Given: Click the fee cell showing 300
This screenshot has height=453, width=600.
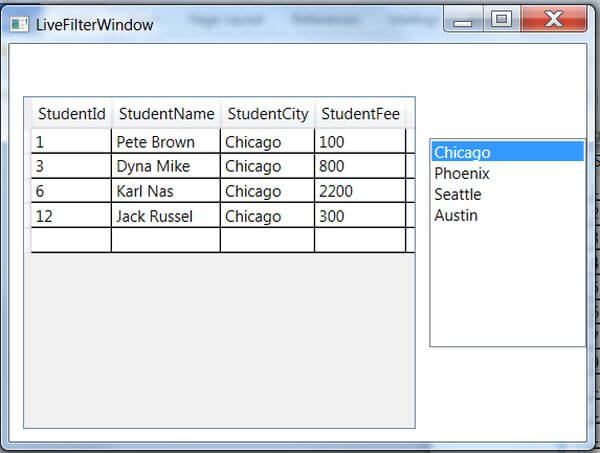Looking at the screenshot, I should [x=360, y=216].
